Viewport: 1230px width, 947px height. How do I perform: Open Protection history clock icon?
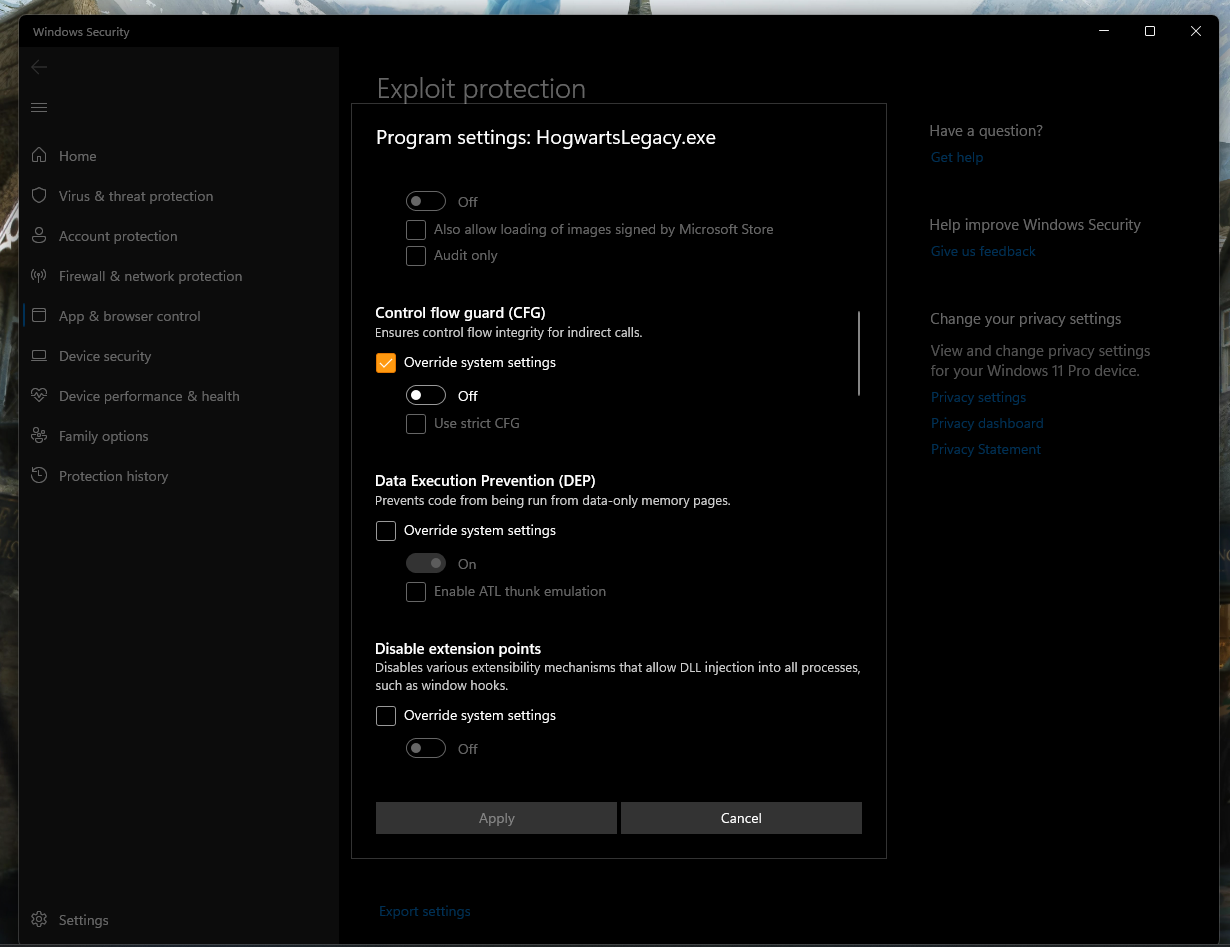click(x=39, y=476)
